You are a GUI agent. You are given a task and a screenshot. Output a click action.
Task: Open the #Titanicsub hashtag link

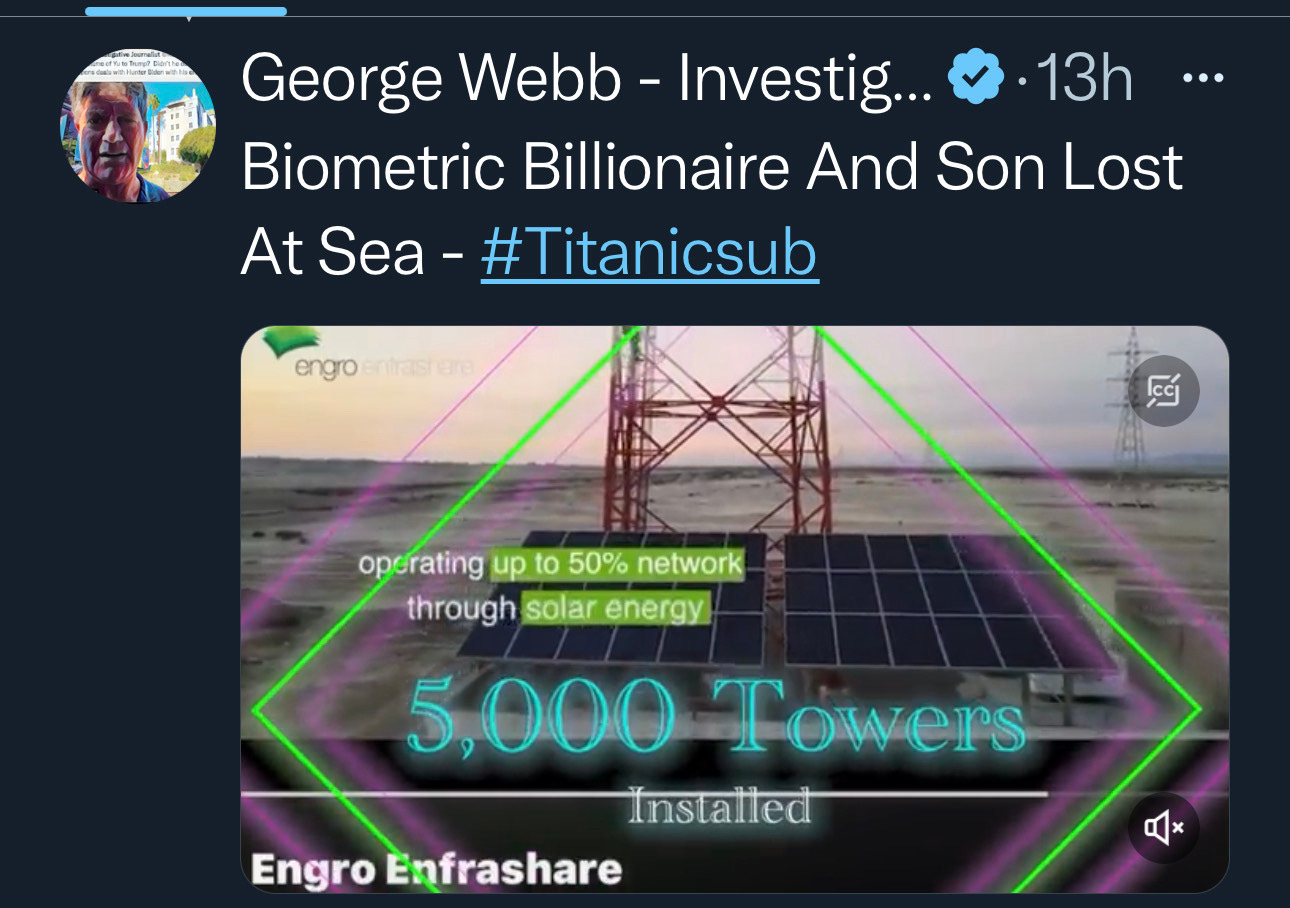(x=650, y=252)
